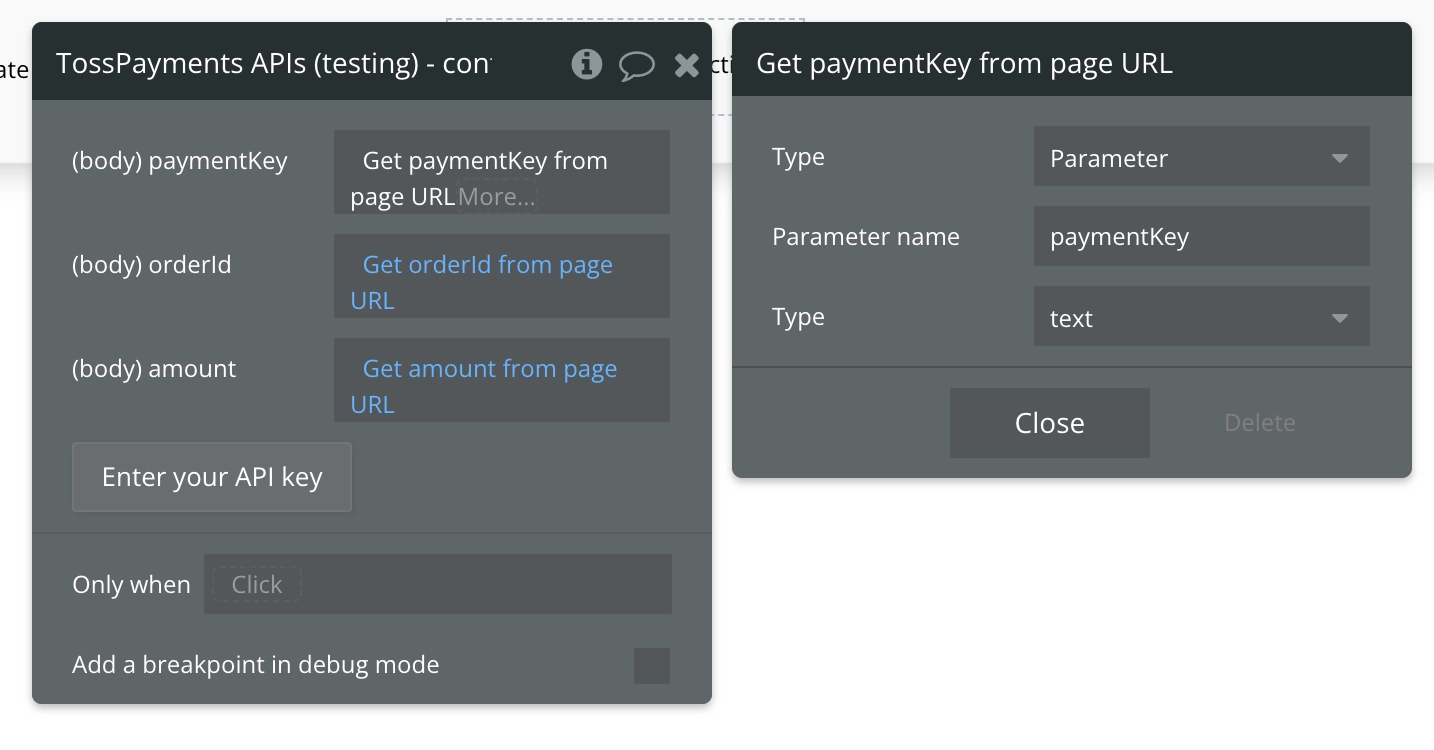The height and width of the screenshot is (750, 1434).
Task: Enable the breakpoint in debug mode checkbox
Action: point(652,666)
